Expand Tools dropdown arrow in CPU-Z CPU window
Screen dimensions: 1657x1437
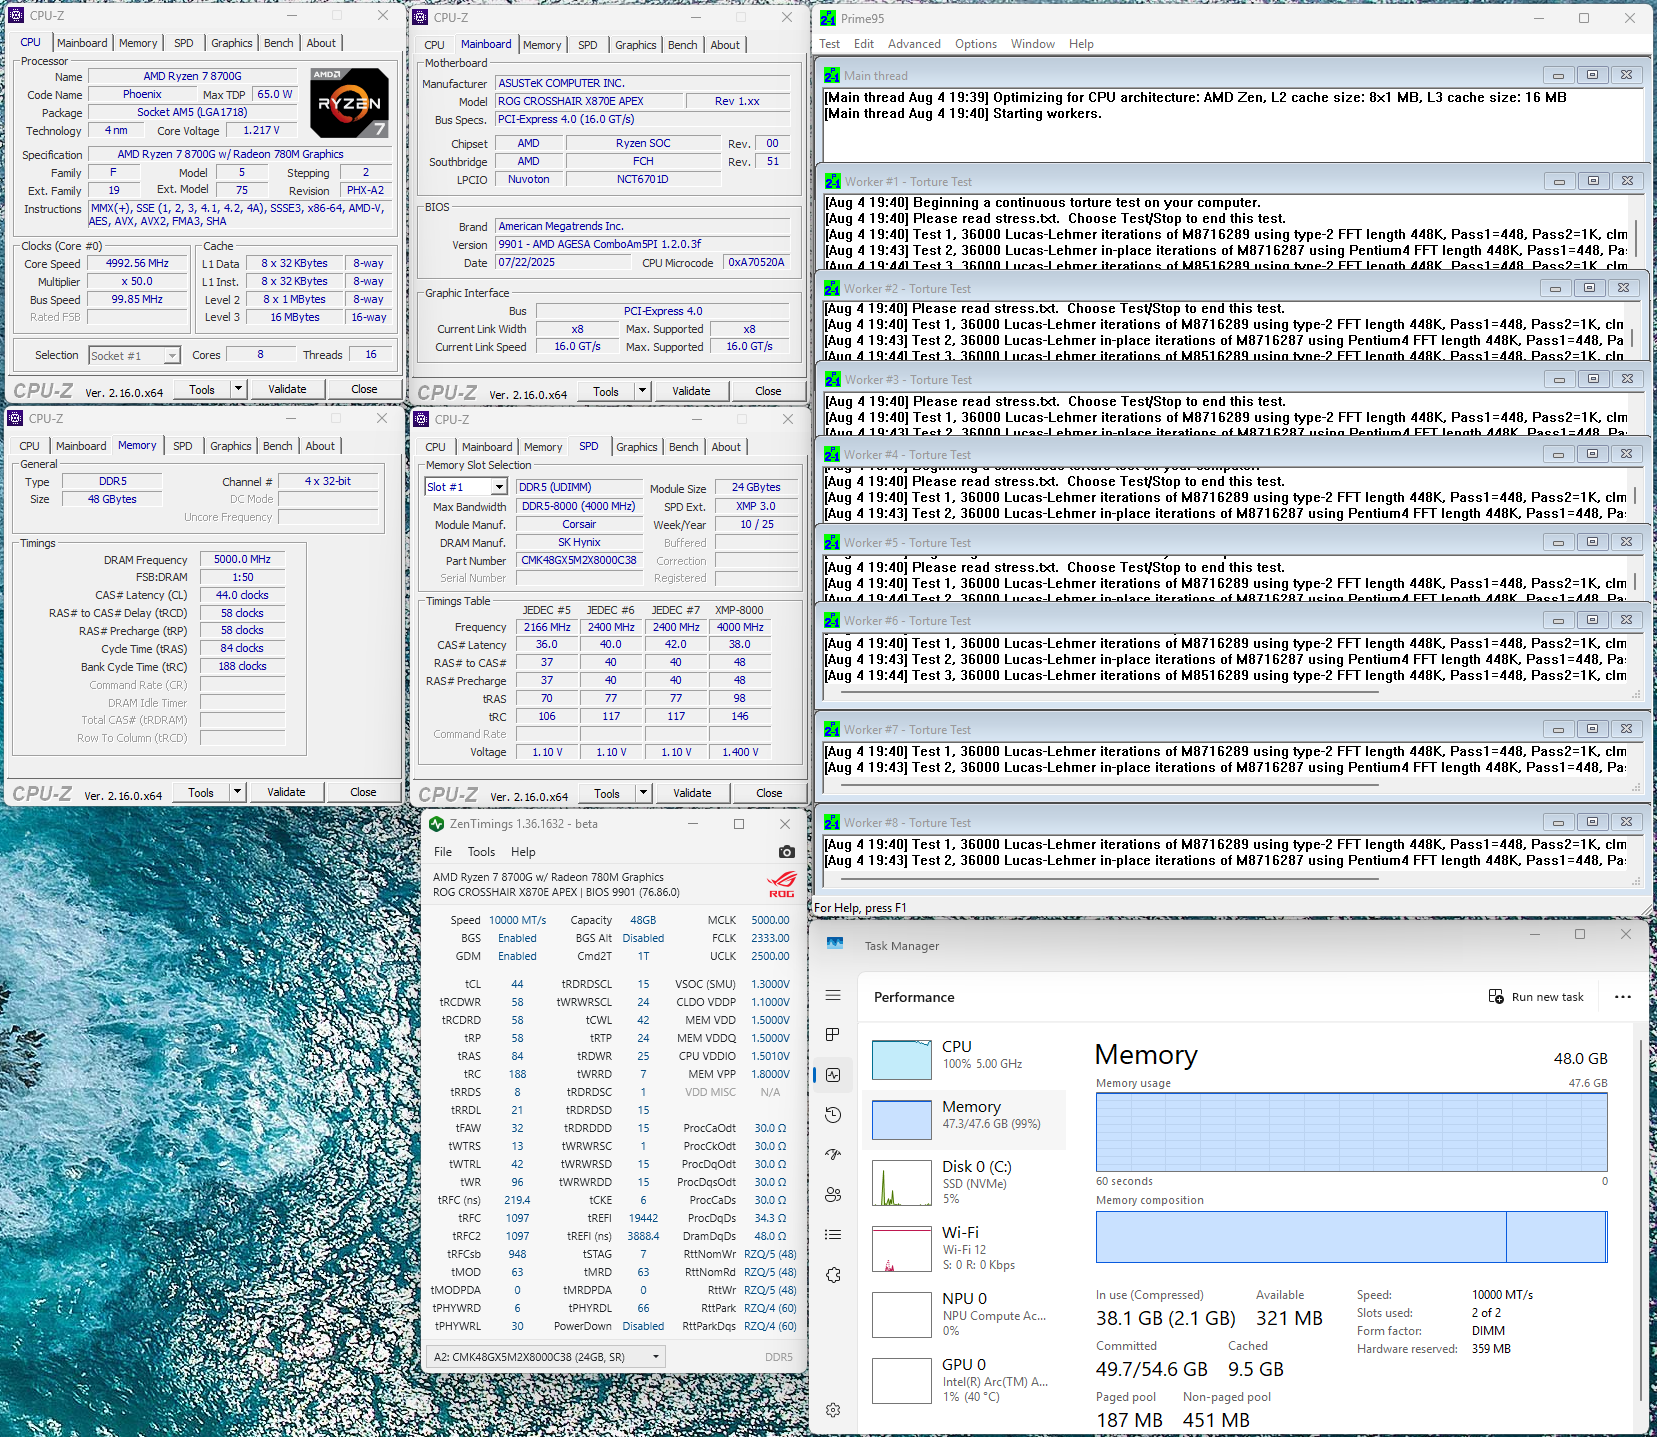[238, 389]
